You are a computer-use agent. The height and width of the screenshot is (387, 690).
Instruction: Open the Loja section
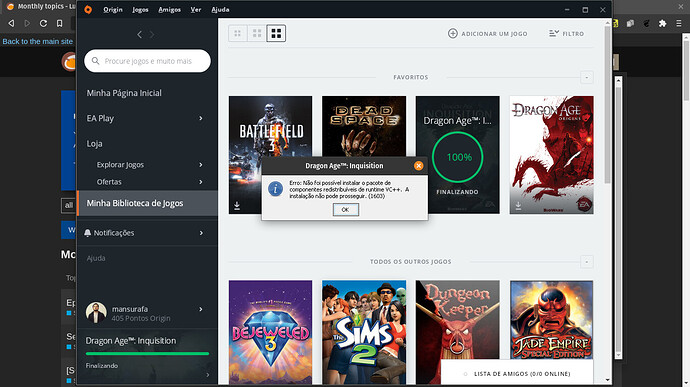pyautogui.click(x=94, y=144)
